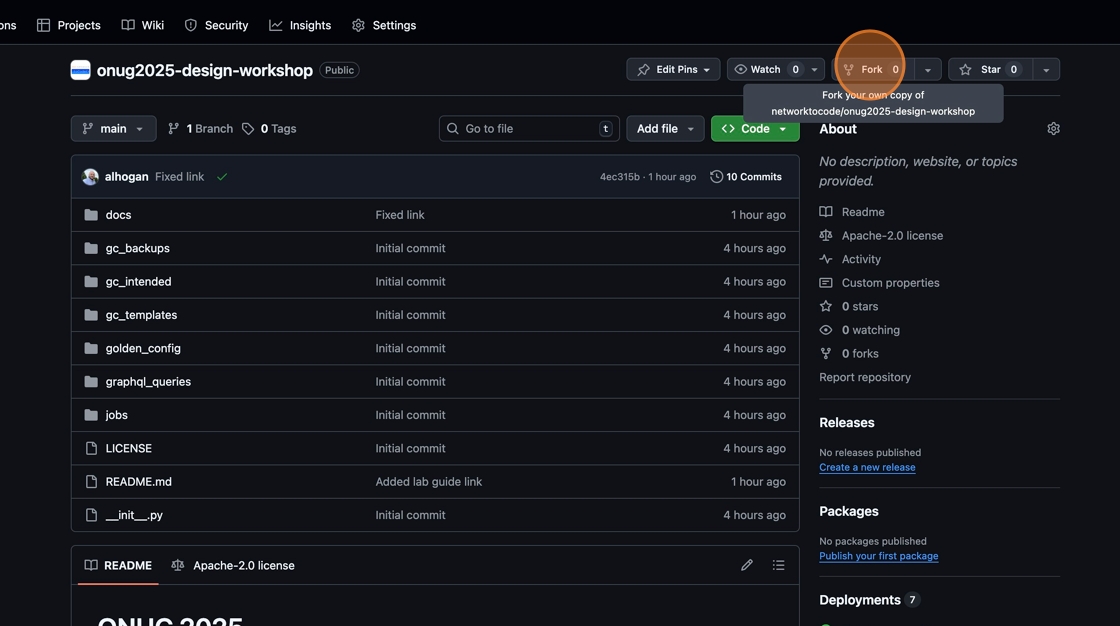Open the Edit Pins dropdown

pos(673,69)
